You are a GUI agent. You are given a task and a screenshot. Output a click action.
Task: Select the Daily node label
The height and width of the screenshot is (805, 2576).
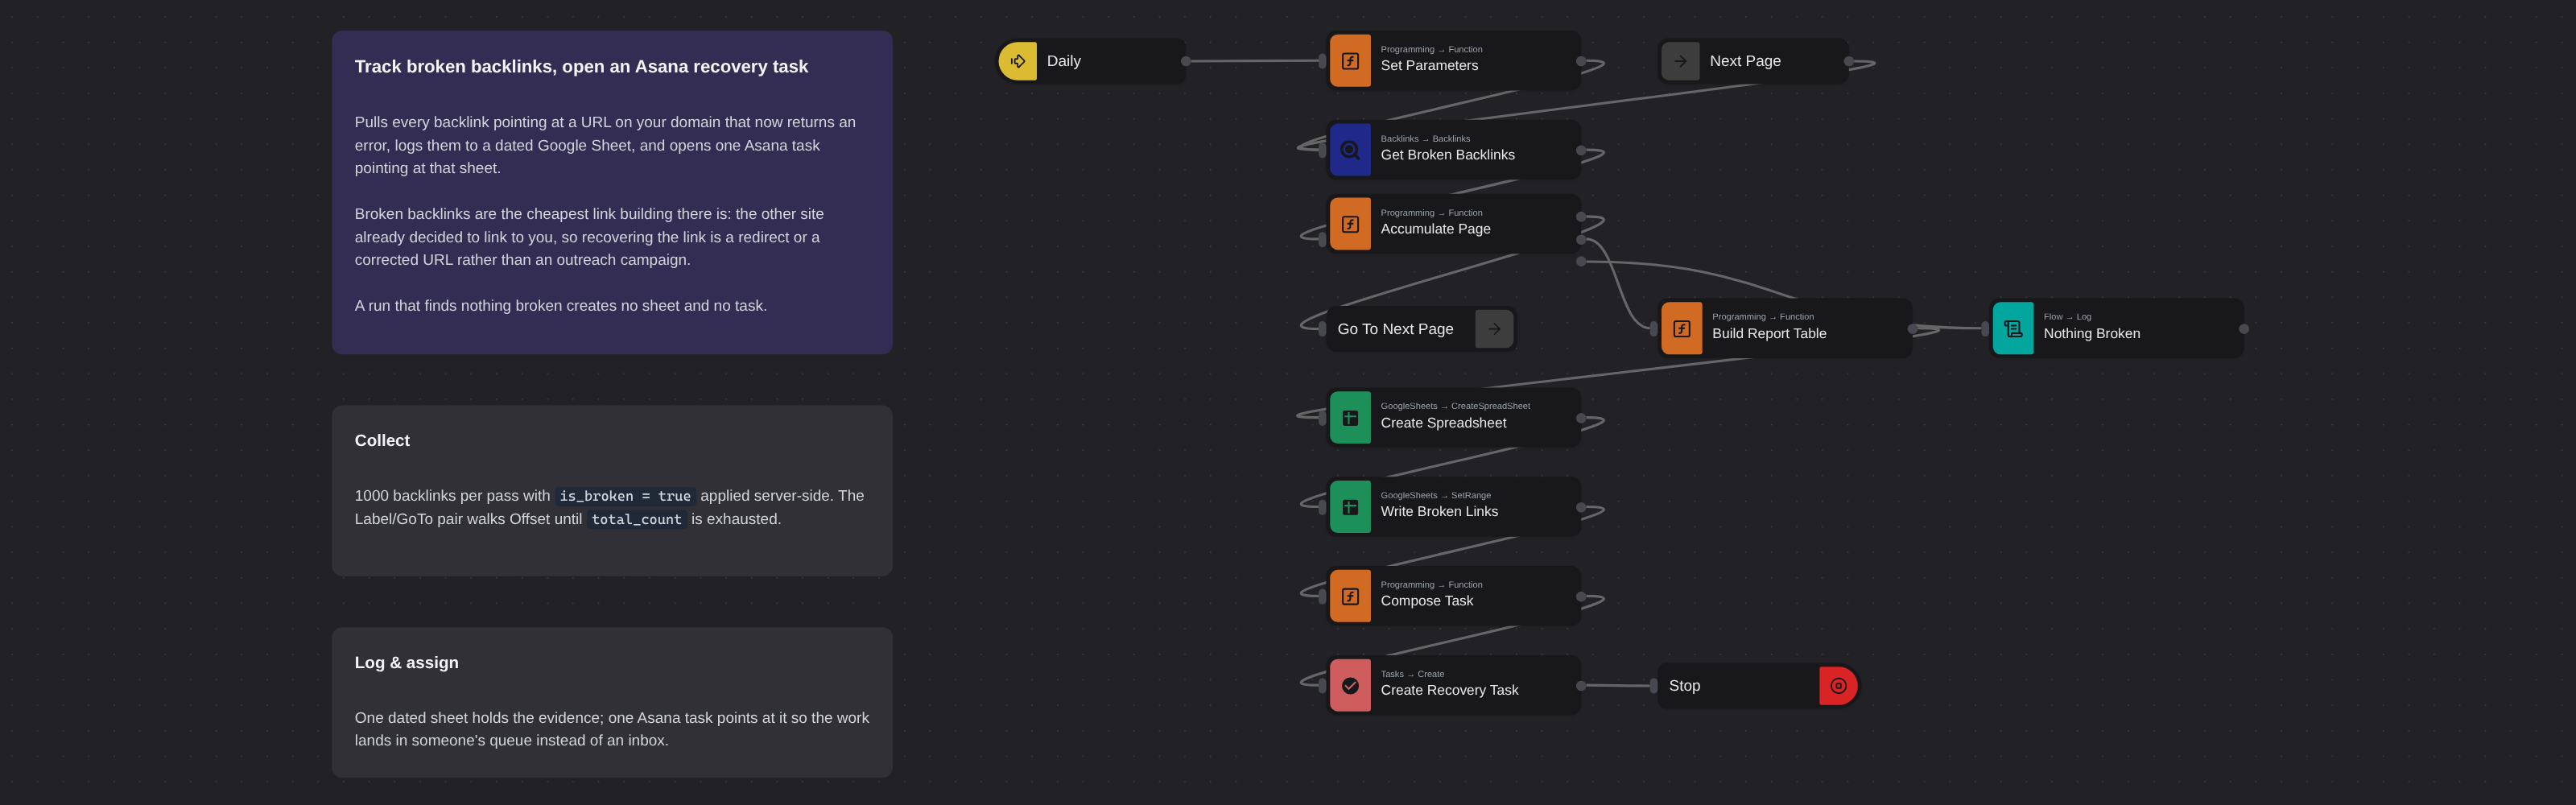(x=1064, y=61)
